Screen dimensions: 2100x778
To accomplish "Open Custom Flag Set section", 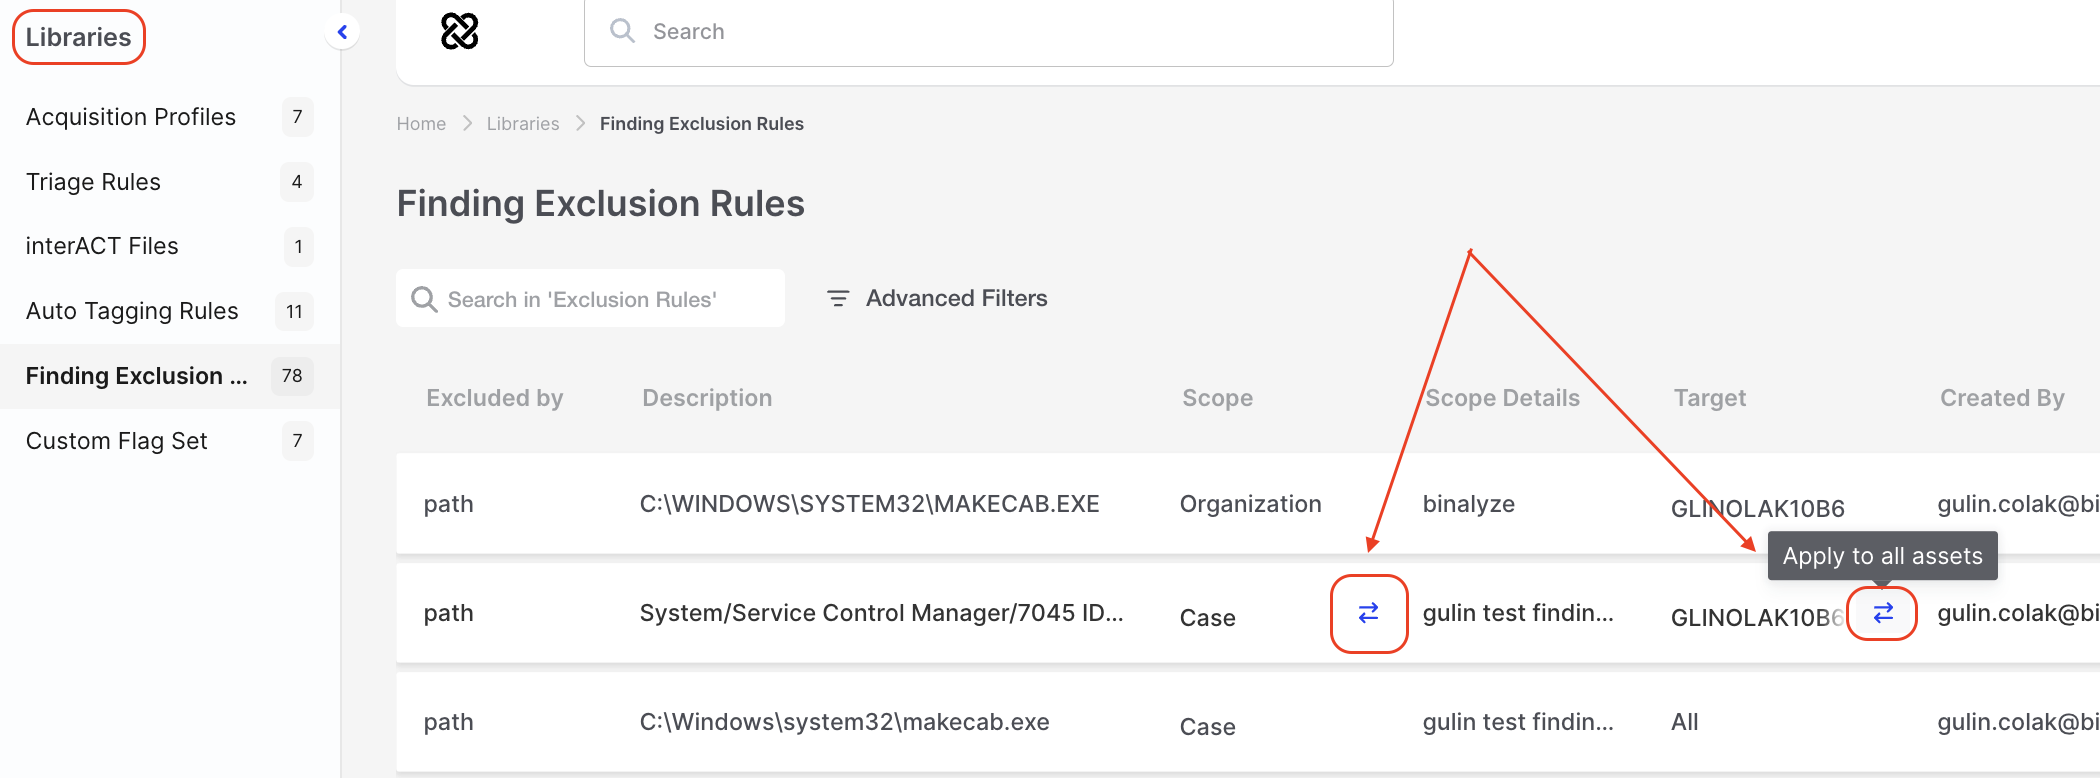I will coord(116,441).
